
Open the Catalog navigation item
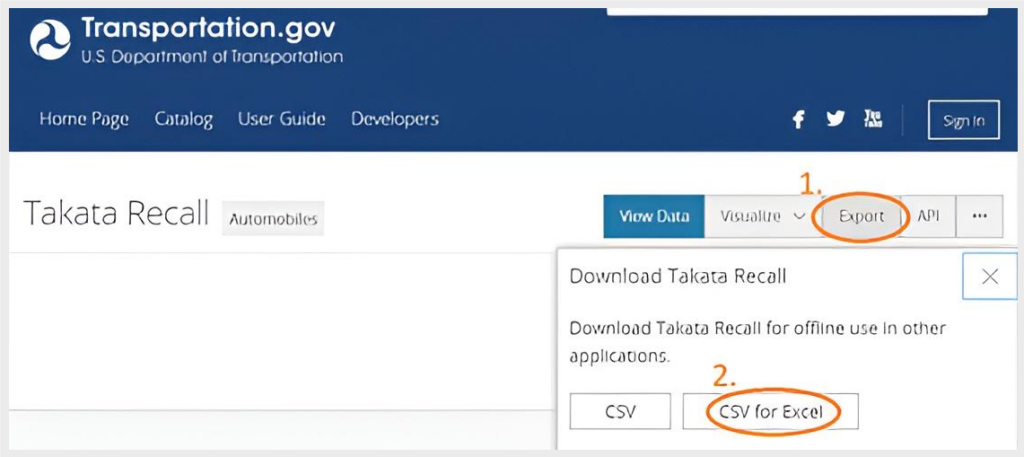(184, 119)
